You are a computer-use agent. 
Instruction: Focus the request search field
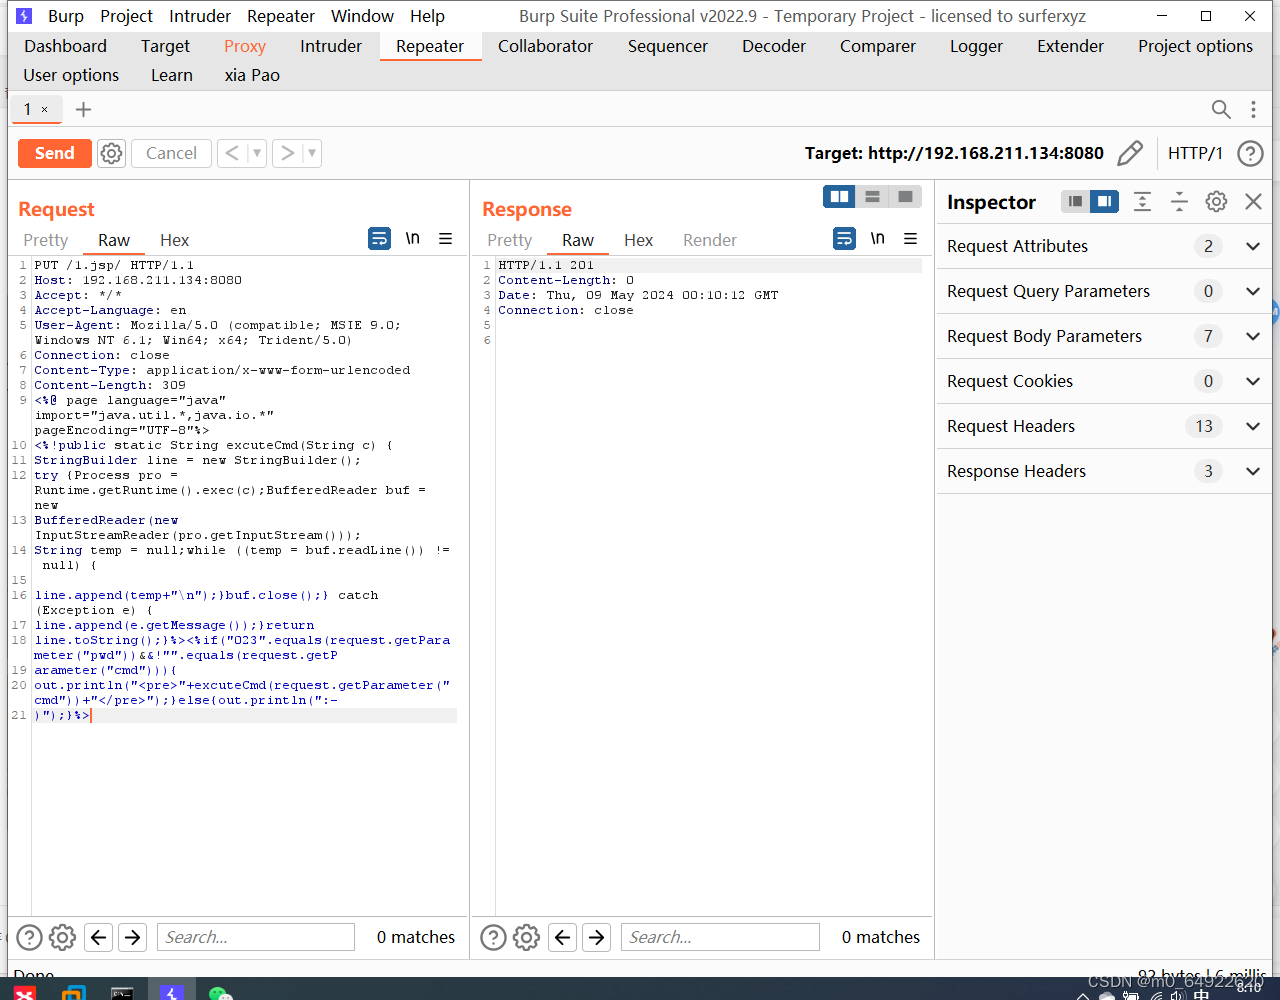pos(256,937)
